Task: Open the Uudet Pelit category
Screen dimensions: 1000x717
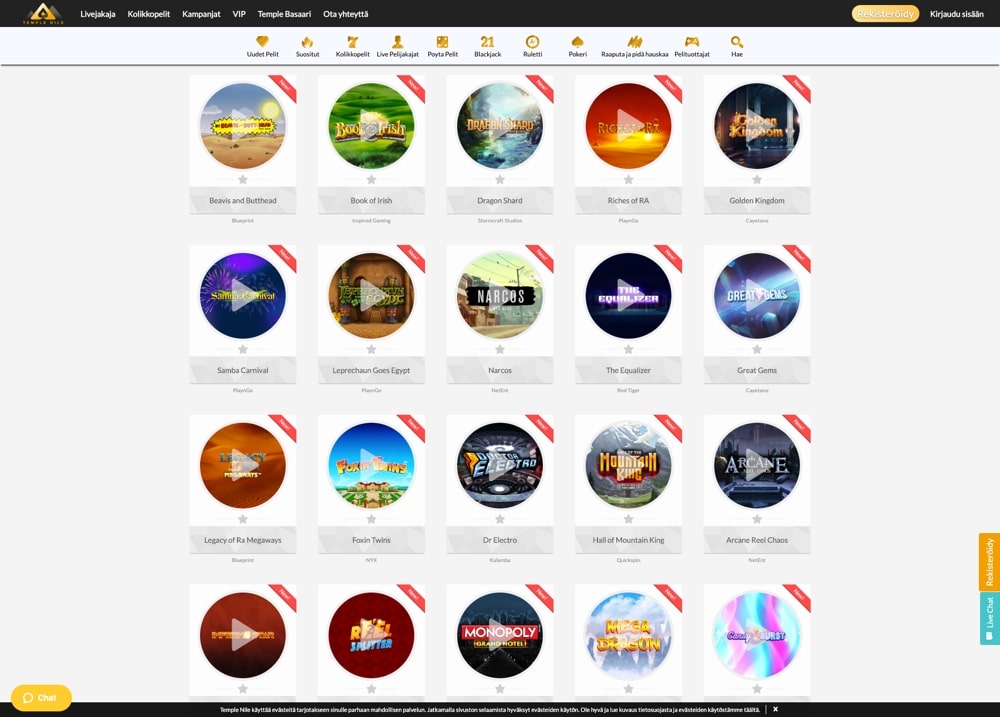Action: (262, 47)
